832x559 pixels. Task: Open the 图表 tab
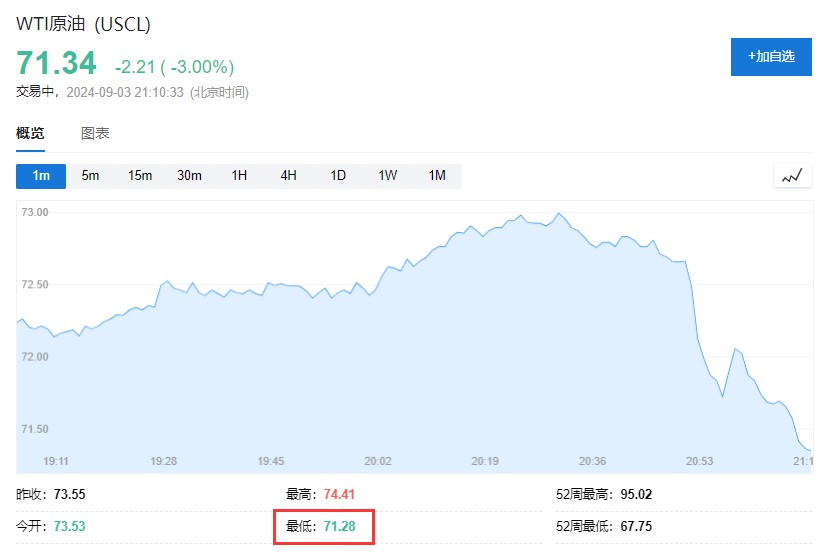pos(95,133)
